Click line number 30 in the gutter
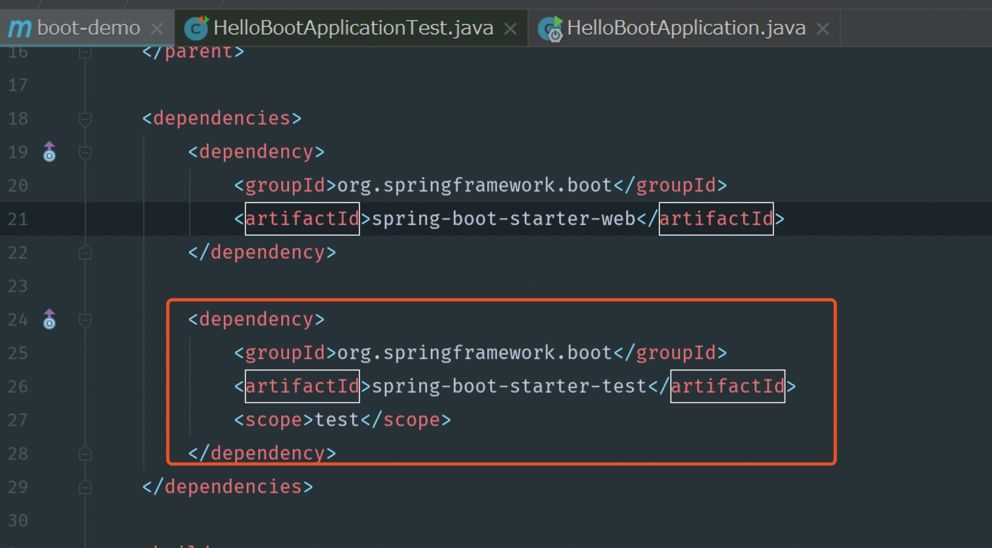Viewport: 992px width, 548px height. click(18, 521)
